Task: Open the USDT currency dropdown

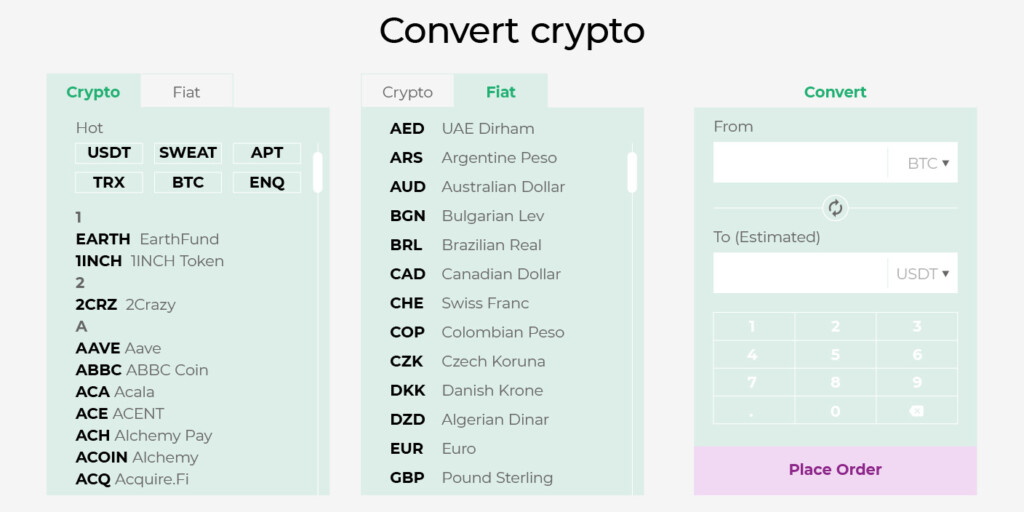Action: (922, 273)
